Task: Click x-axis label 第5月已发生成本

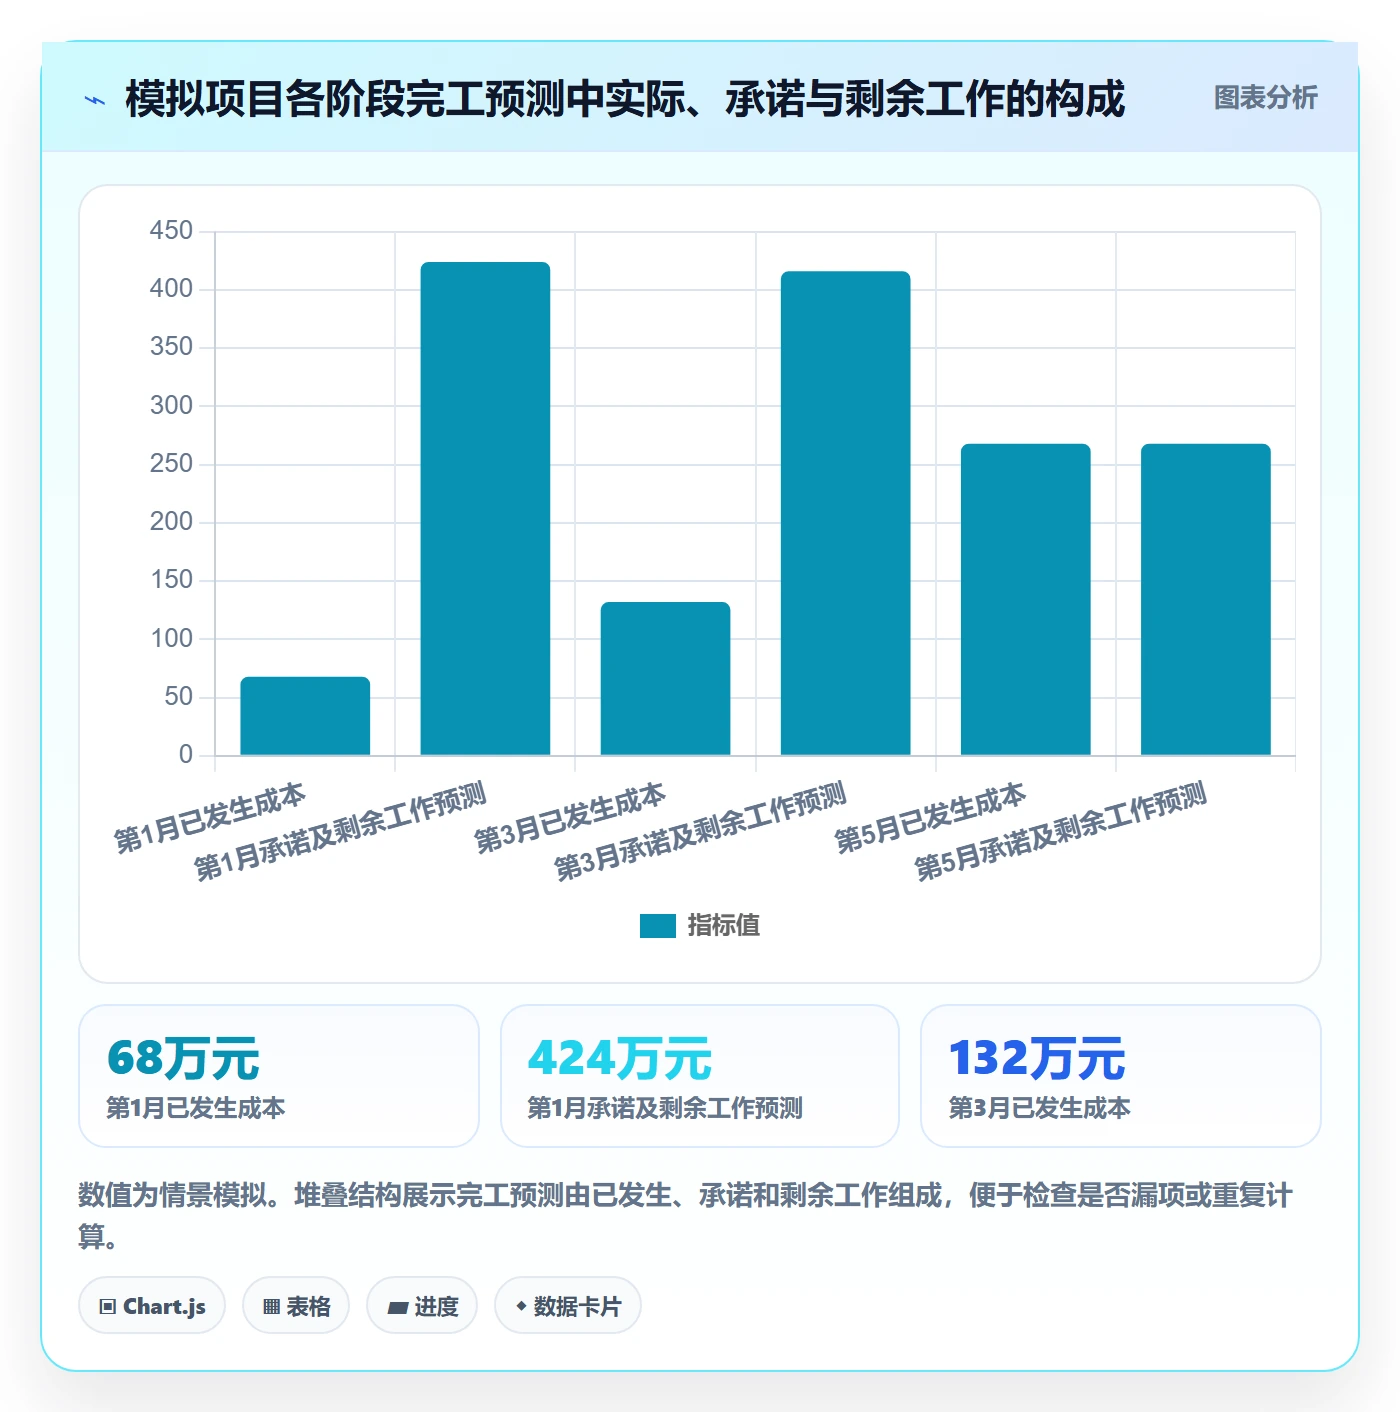Action: 930,818
